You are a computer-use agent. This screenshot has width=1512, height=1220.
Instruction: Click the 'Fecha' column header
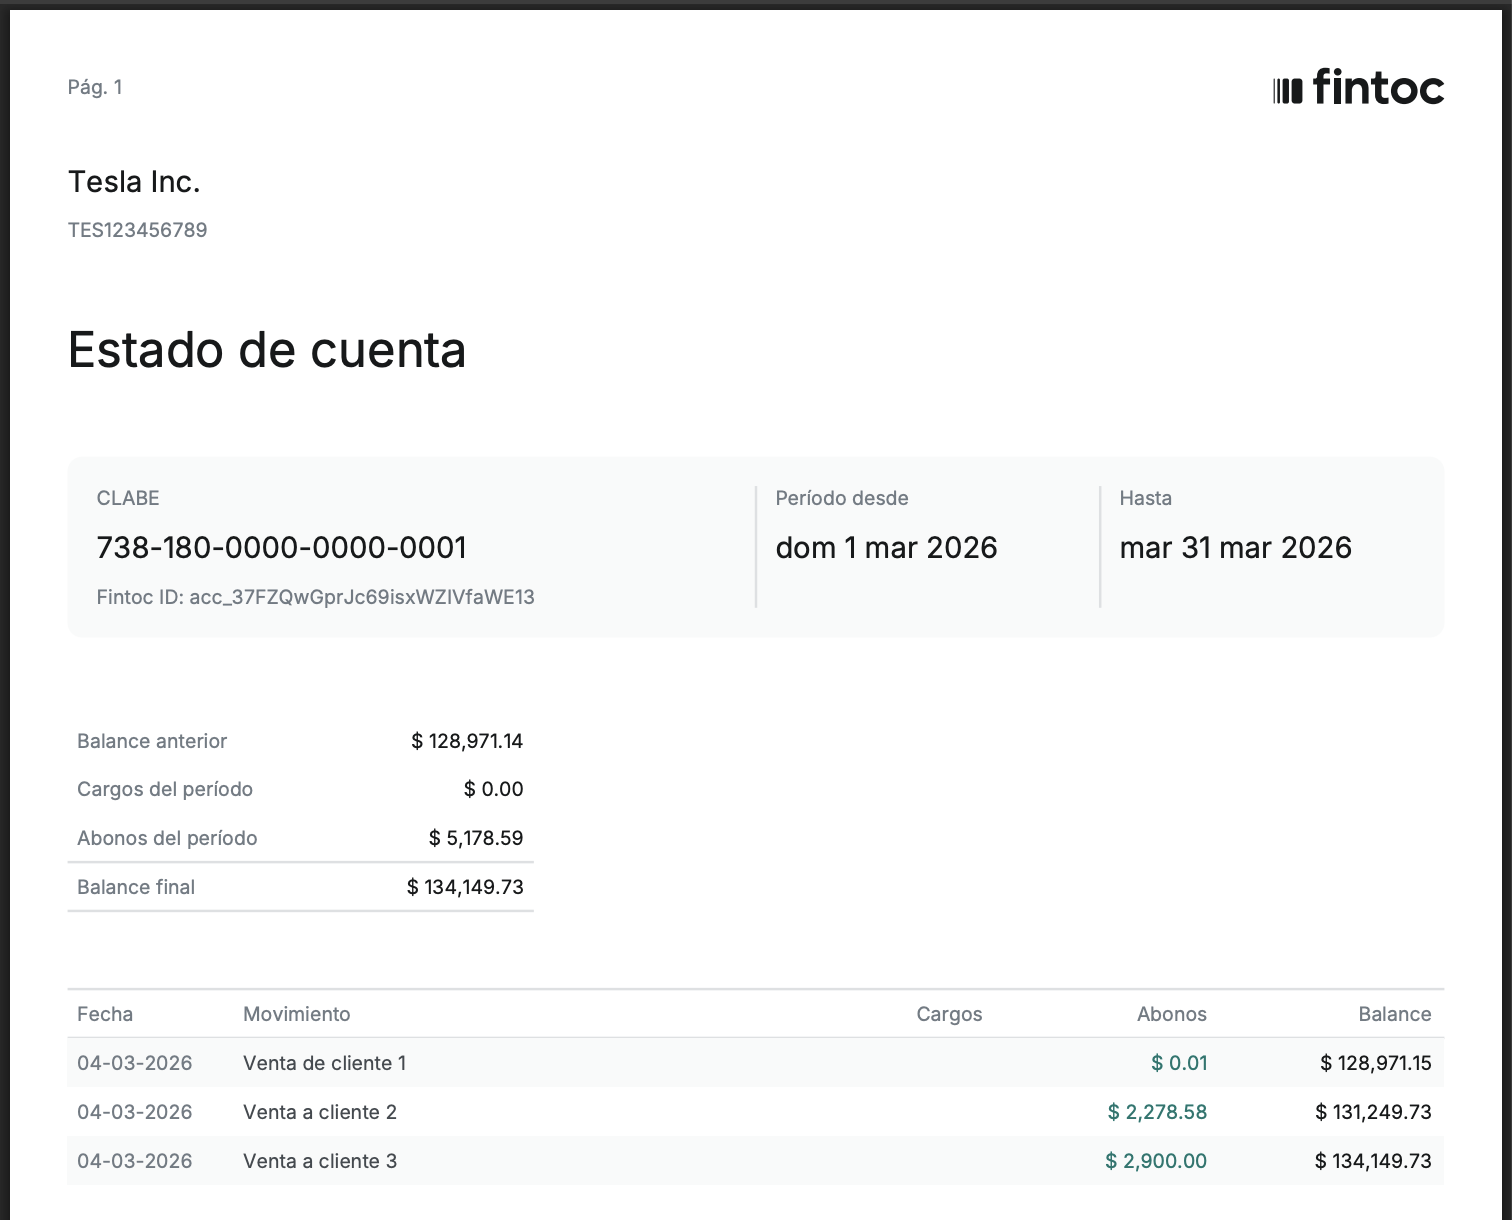(105, 1014)
